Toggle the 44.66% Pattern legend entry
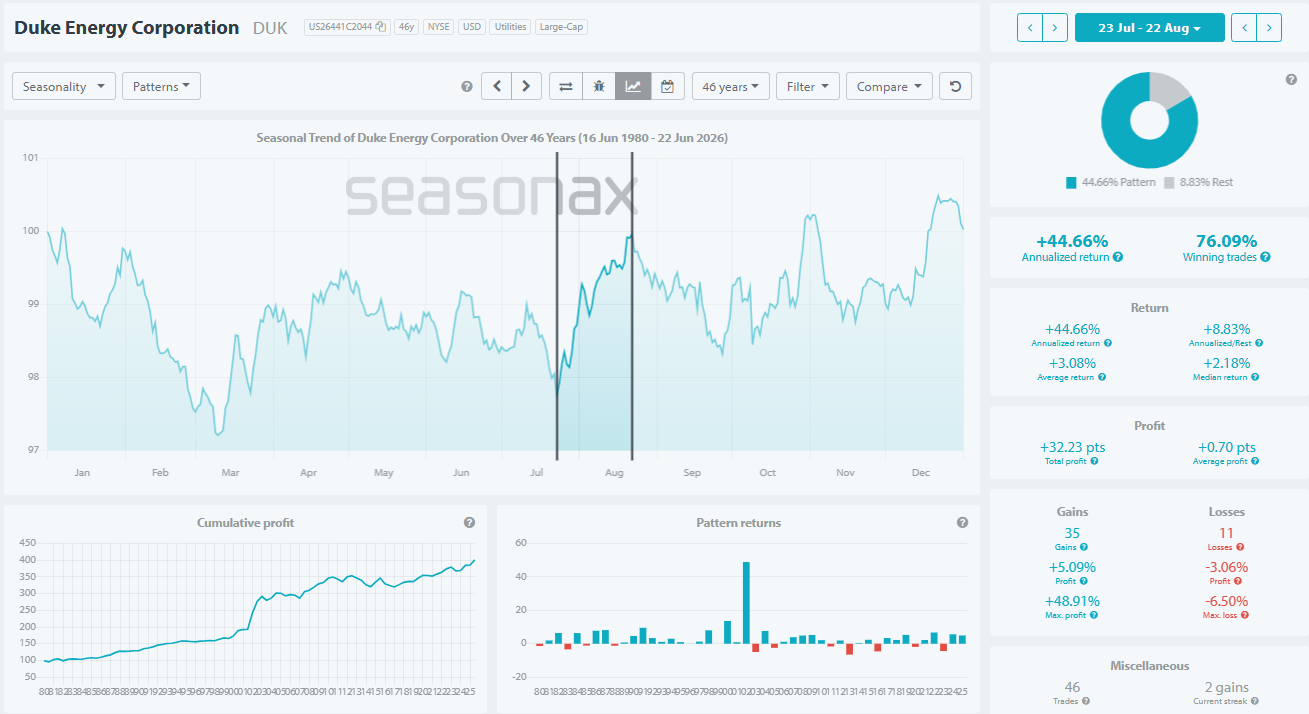 pos(1111,182)
